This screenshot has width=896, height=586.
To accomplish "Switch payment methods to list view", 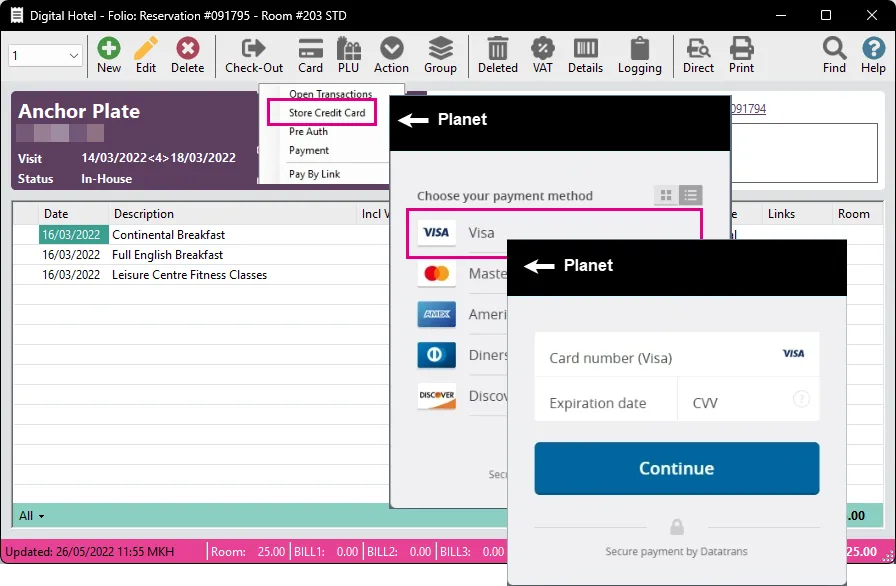I will tap(690, 196).
